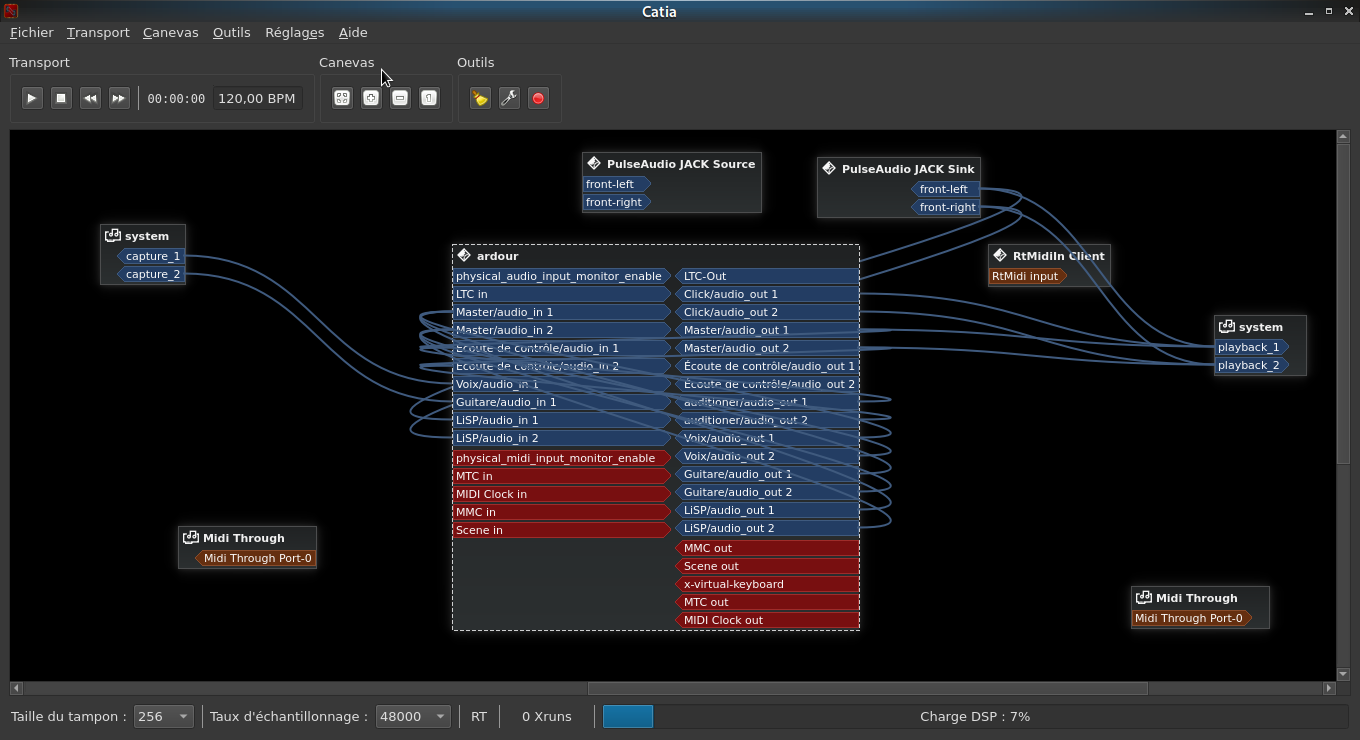This screenshot has height=740, width=1360.
Task: Click the 120,00 BPM tempo field
Action: (x=256, y=98)
